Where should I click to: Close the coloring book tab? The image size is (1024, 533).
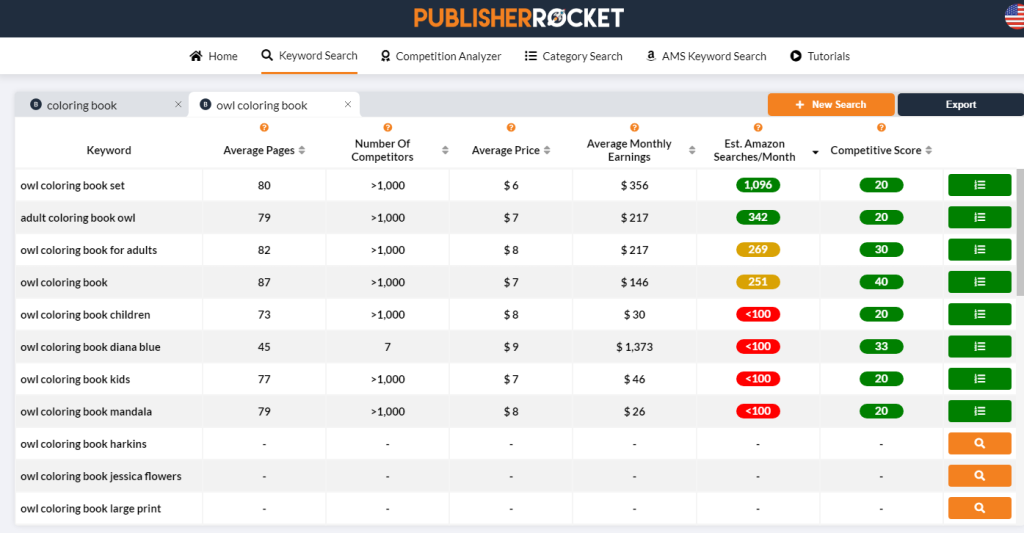[x=178, y=105]
